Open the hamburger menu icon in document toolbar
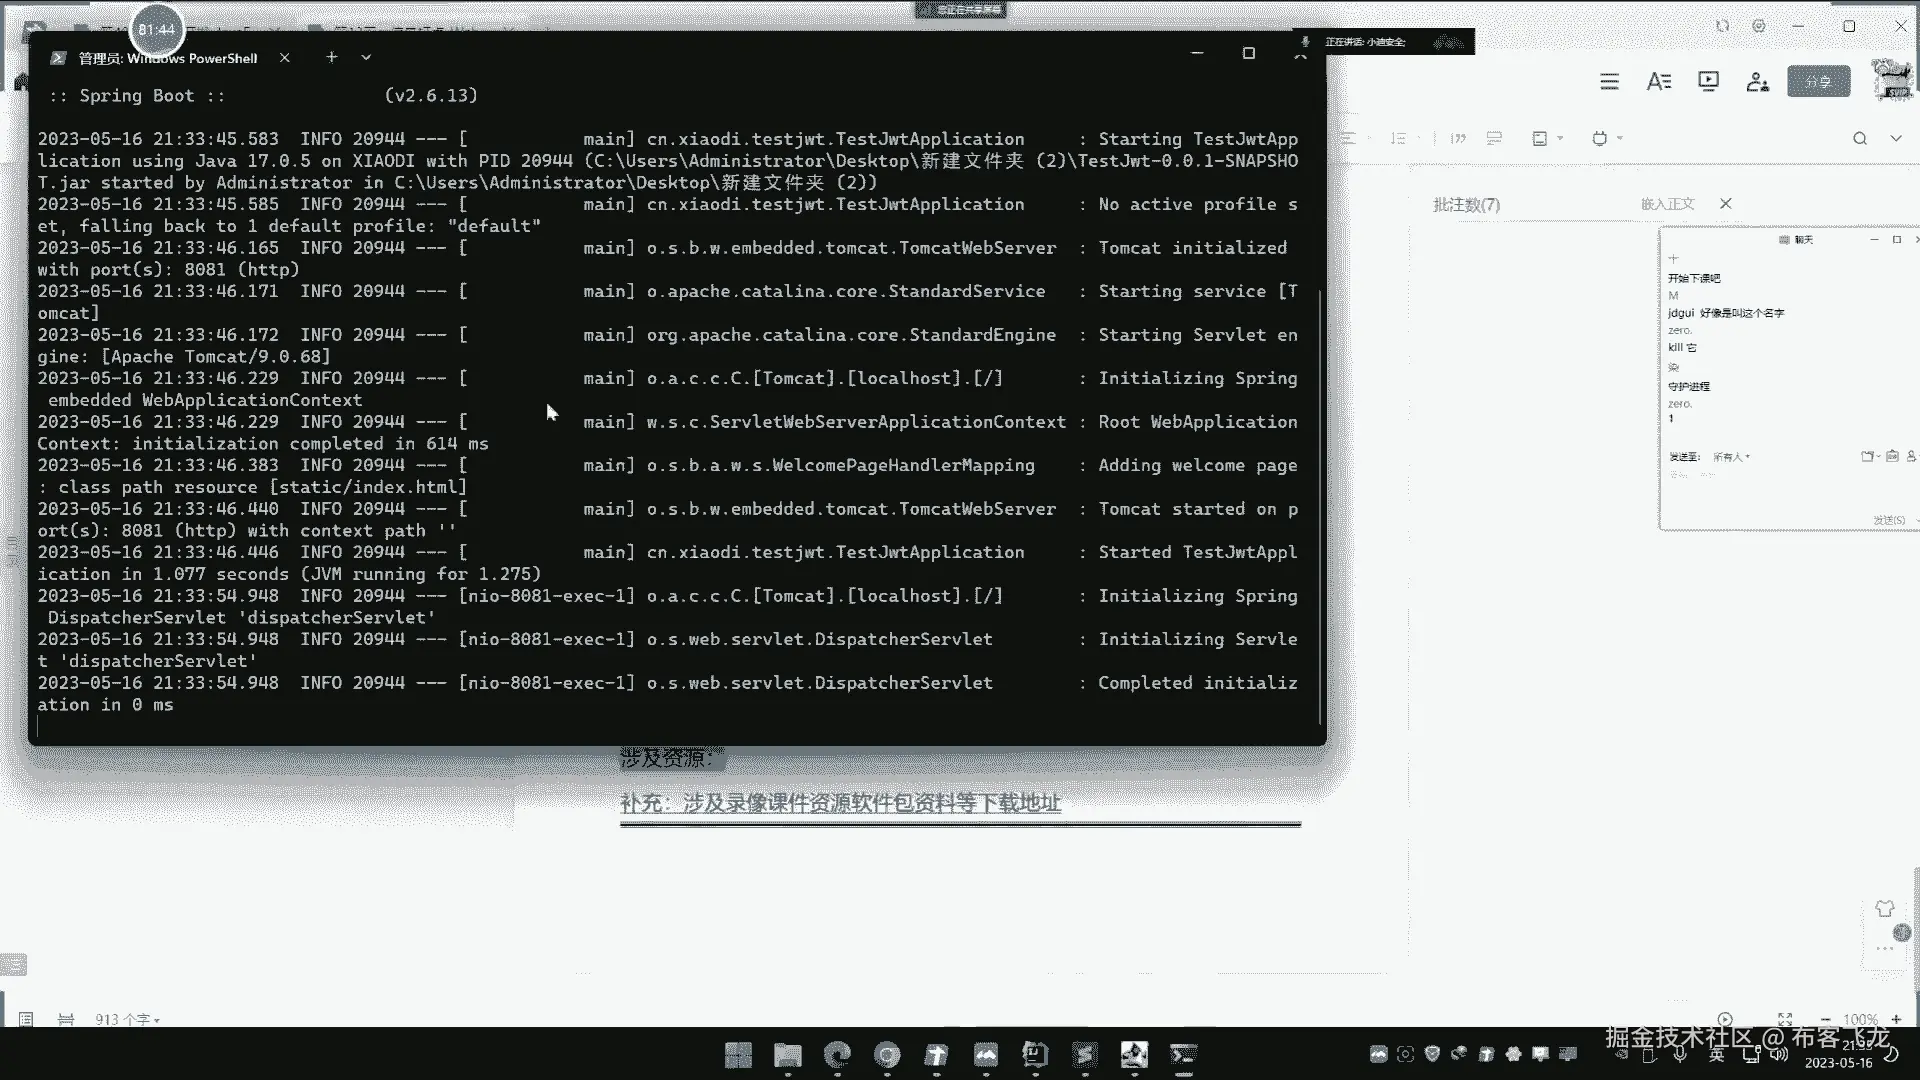Image resolution: width=1920 pixels, height=1080 pixels. click(1609, 82)
